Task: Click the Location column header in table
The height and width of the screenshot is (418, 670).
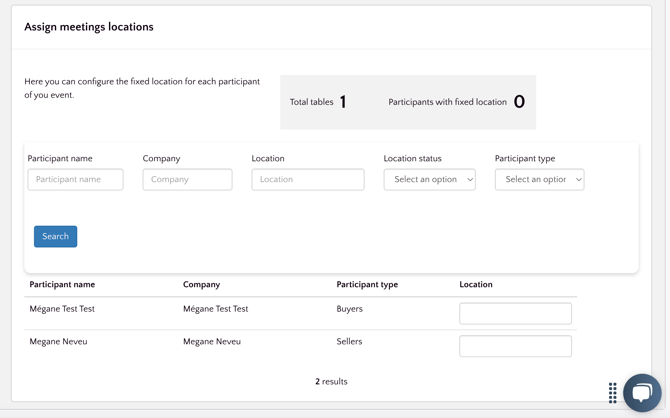Action: [x=476, y=285]
